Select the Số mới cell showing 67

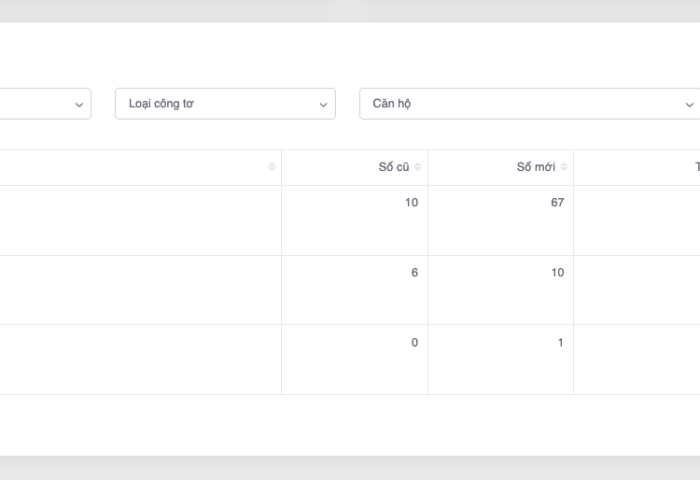tap(556, 203)
